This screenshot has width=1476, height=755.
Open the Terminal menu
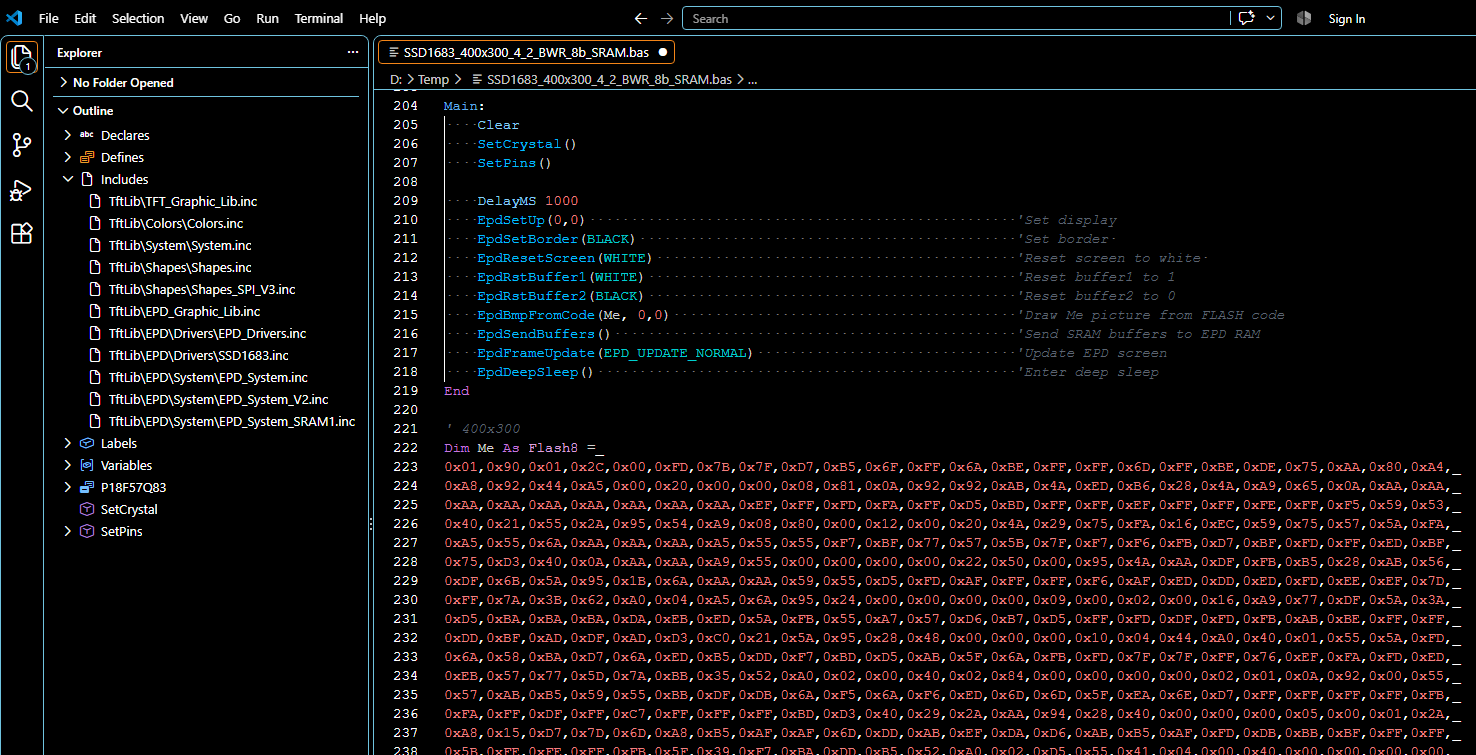pos(319,18)
